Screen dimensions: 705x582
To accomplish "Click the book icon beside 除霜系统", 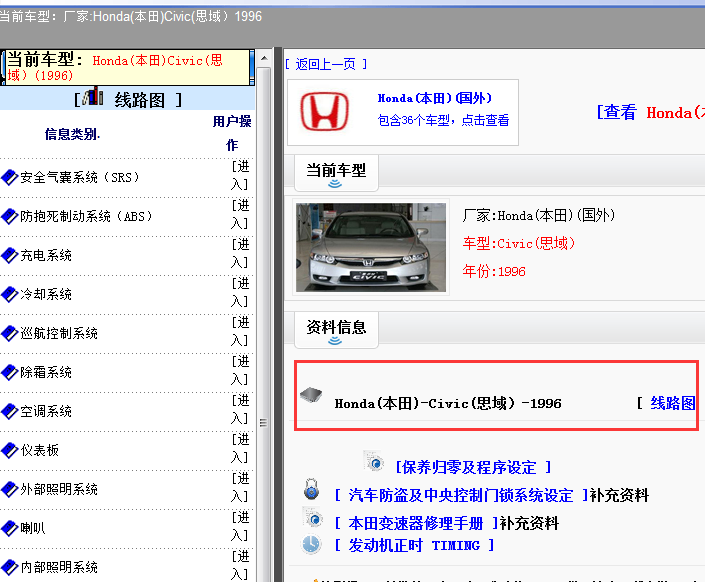I will coord(9,372).
